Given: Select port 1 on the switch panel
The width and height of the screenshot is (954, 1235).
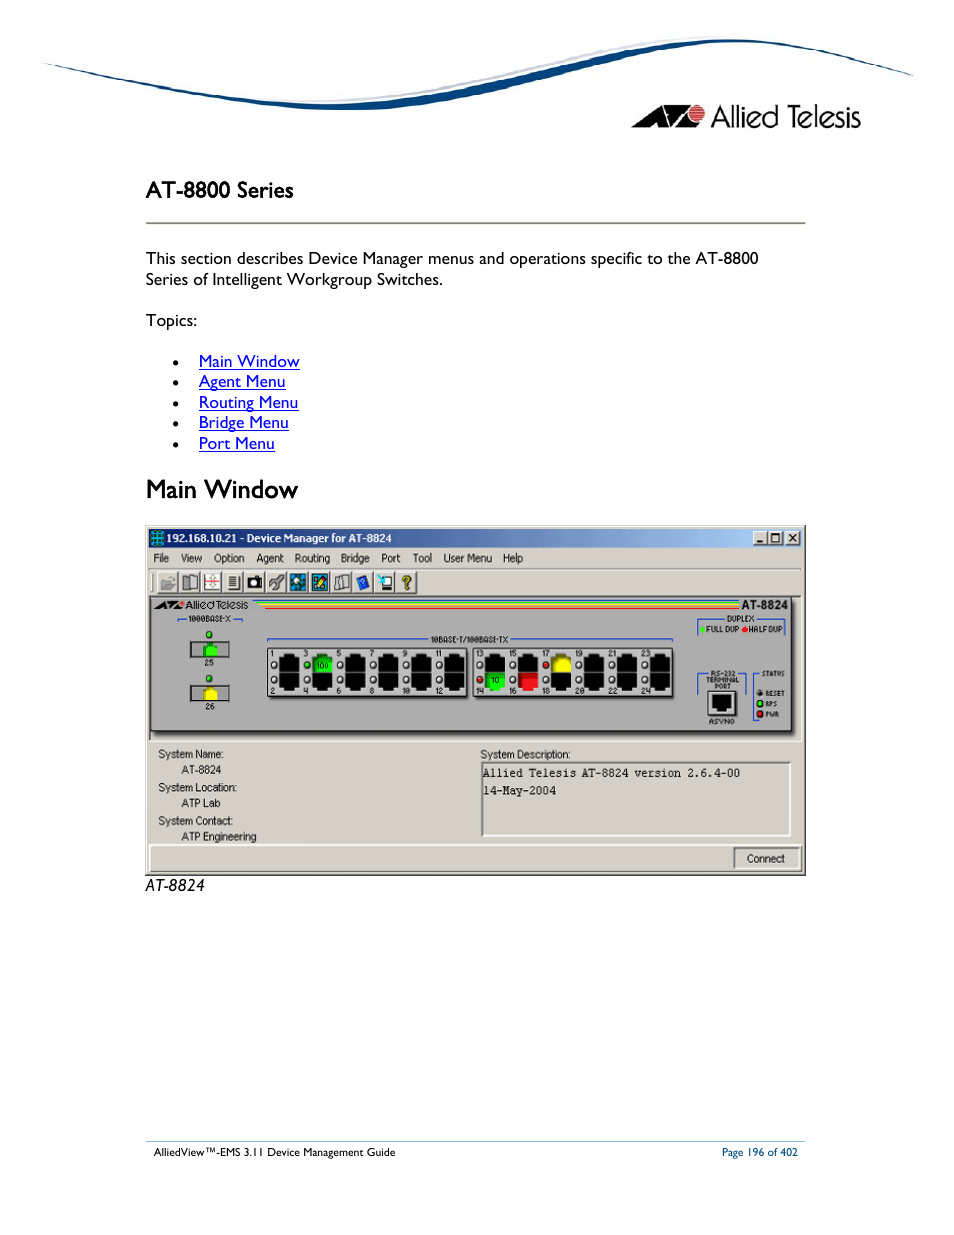Looking at the screenshot, I should pos(289,663).
